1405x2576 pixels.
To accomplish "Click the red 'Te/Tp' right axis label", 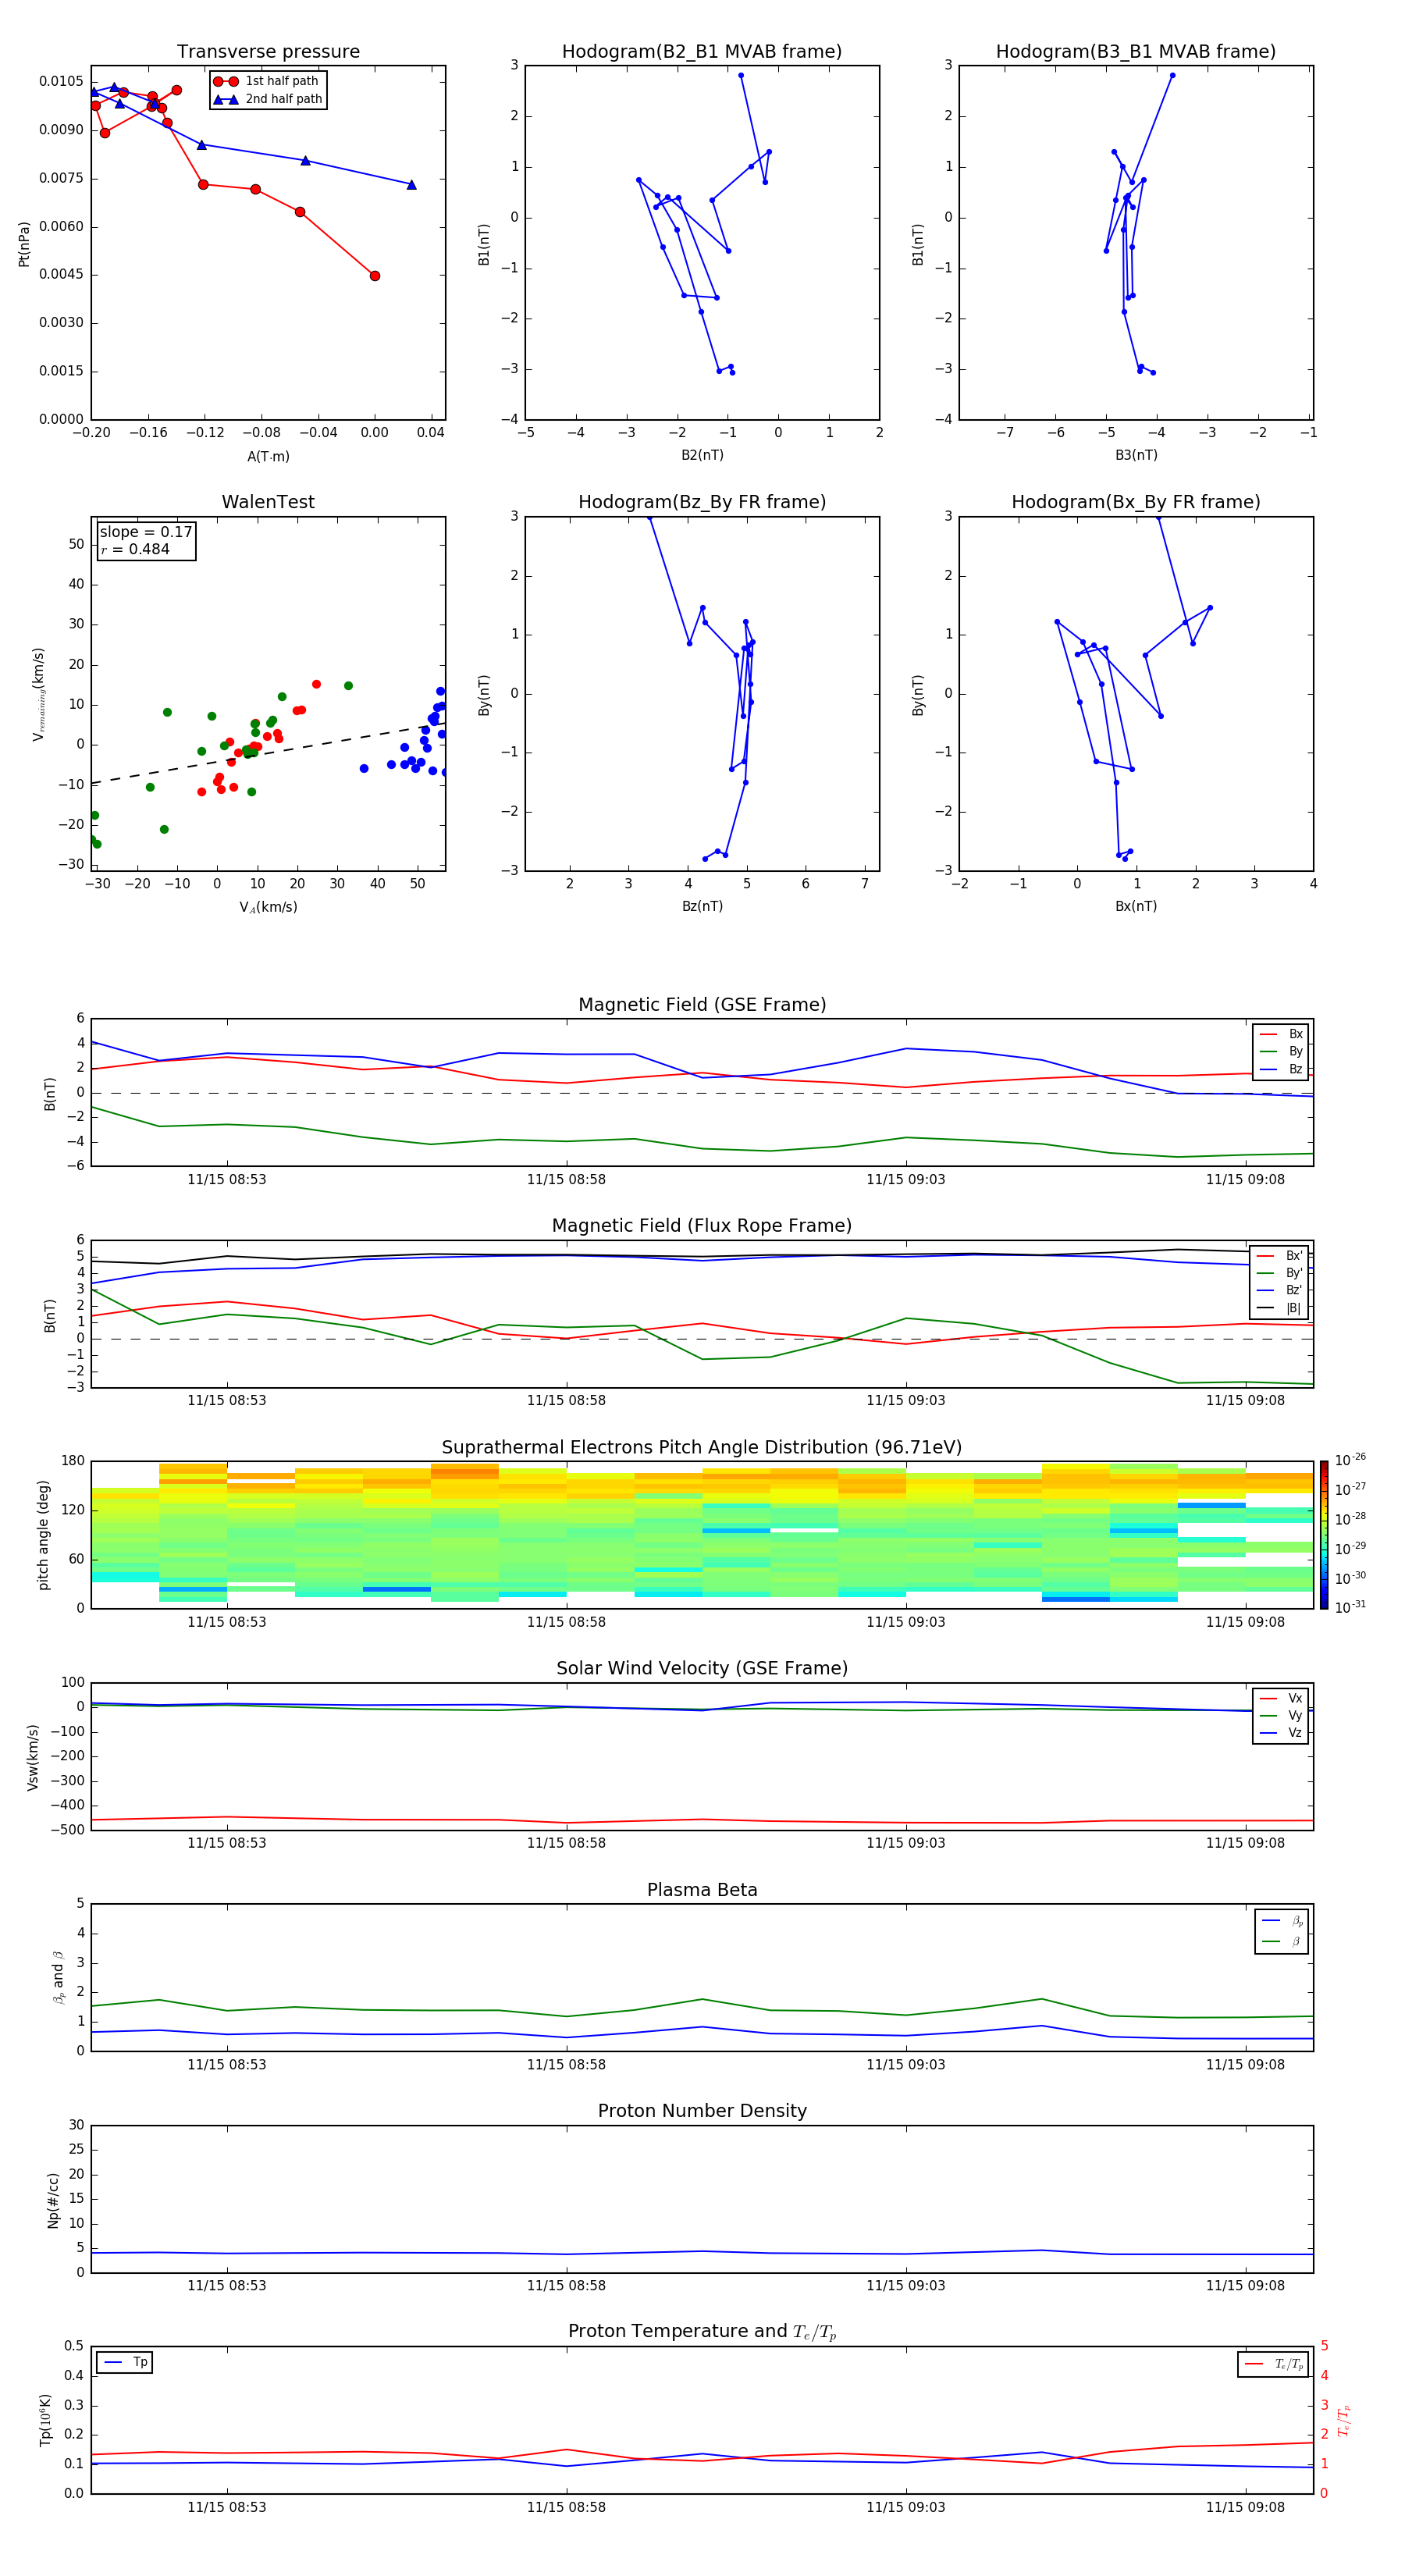I will tap(1343, 2420).
